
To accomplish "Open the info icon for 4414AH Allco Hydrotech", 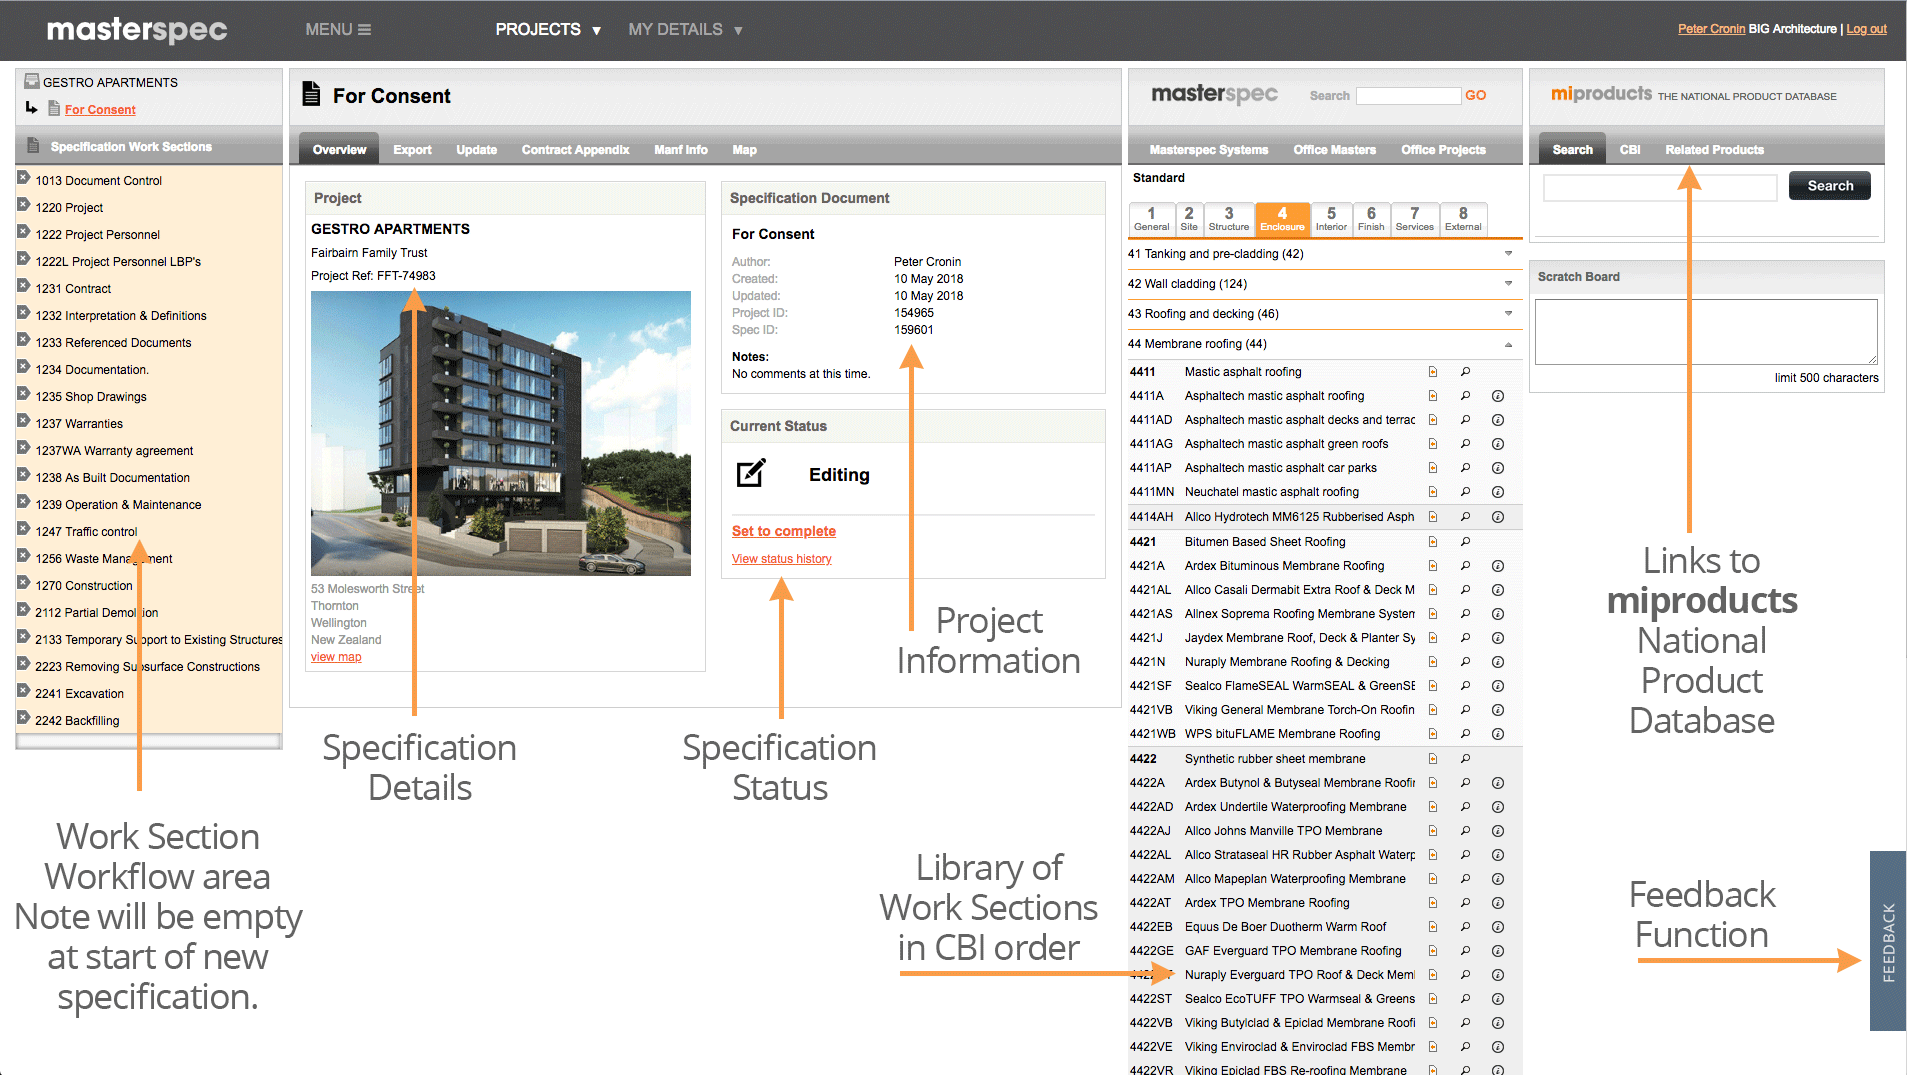I will [1497, 517].
